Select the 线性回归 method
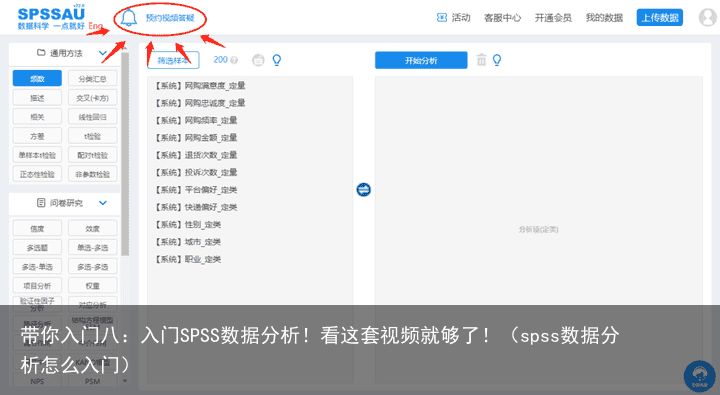This screenshot has width=720, height=395. (92, 117)
